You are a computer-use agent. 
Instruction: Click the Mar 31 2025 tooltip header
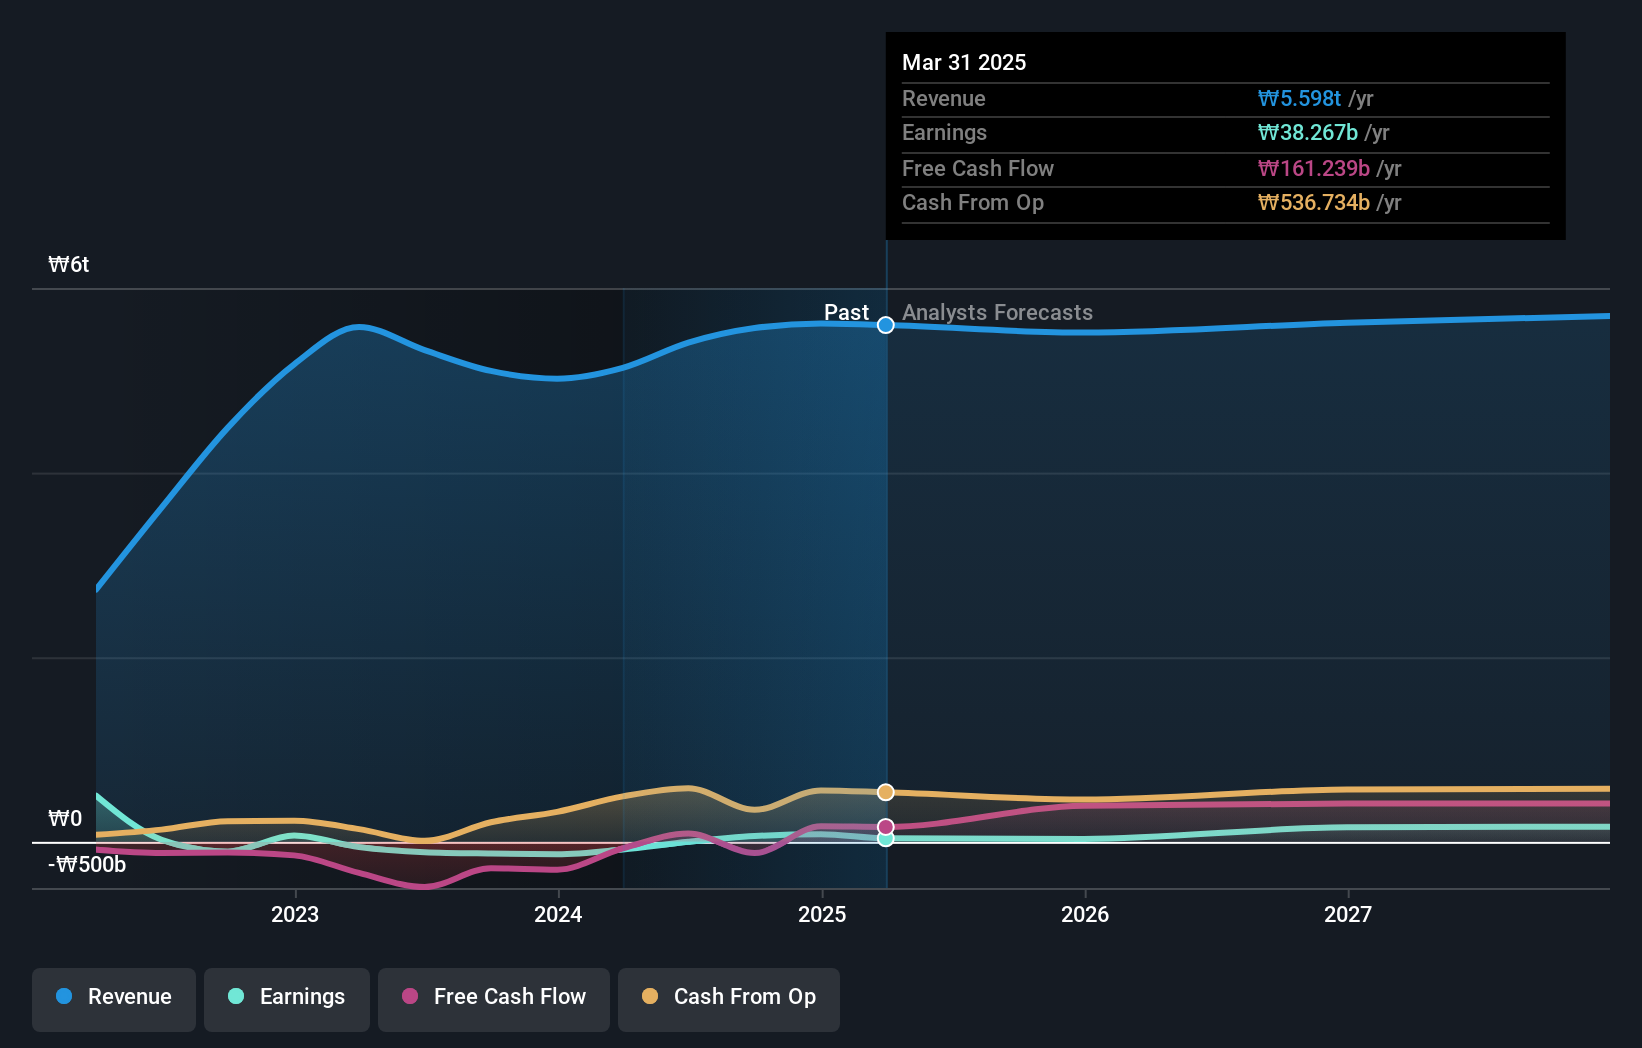tap(964, 62)
